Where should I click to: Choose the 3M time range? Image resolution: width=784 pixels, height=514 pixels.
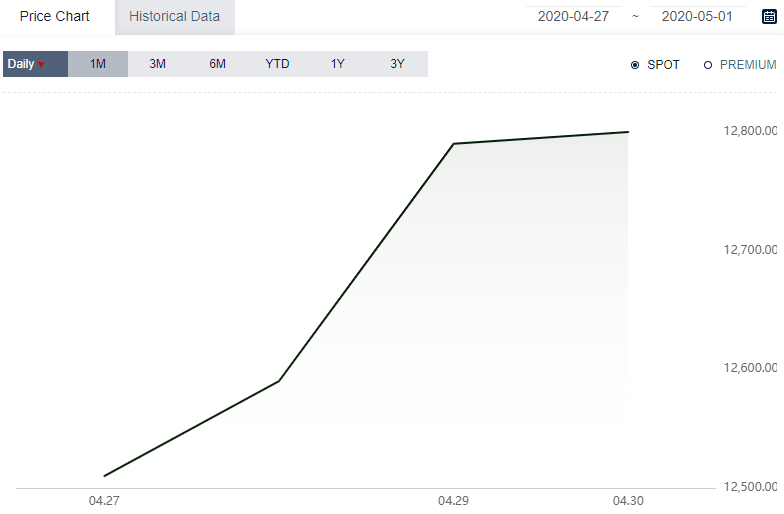click(158, 64)
